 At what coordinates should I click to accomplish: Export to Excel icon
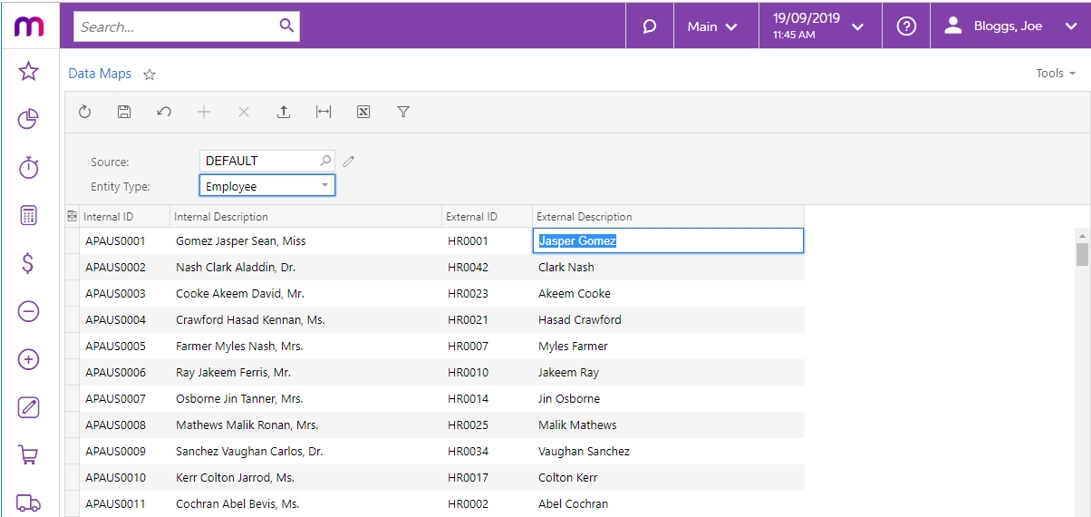pyautogui.click(x=363, y=111)
